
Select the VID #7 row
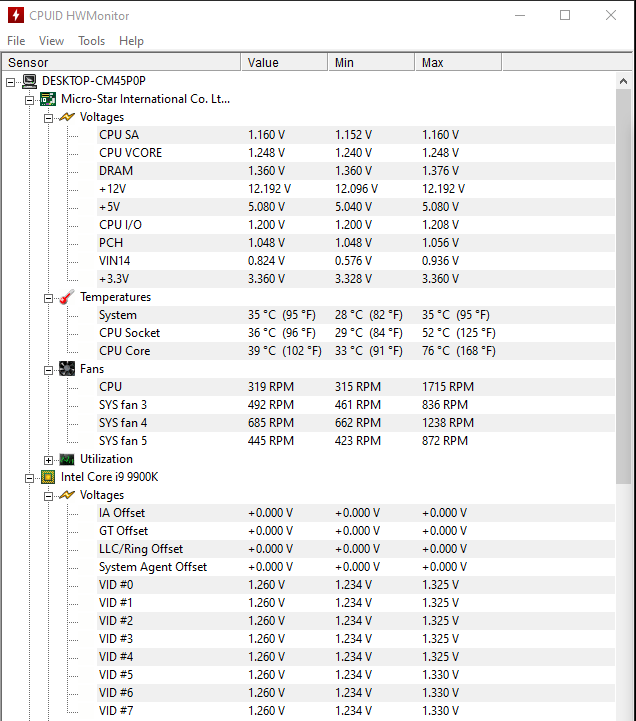click(x=355, y=710)
